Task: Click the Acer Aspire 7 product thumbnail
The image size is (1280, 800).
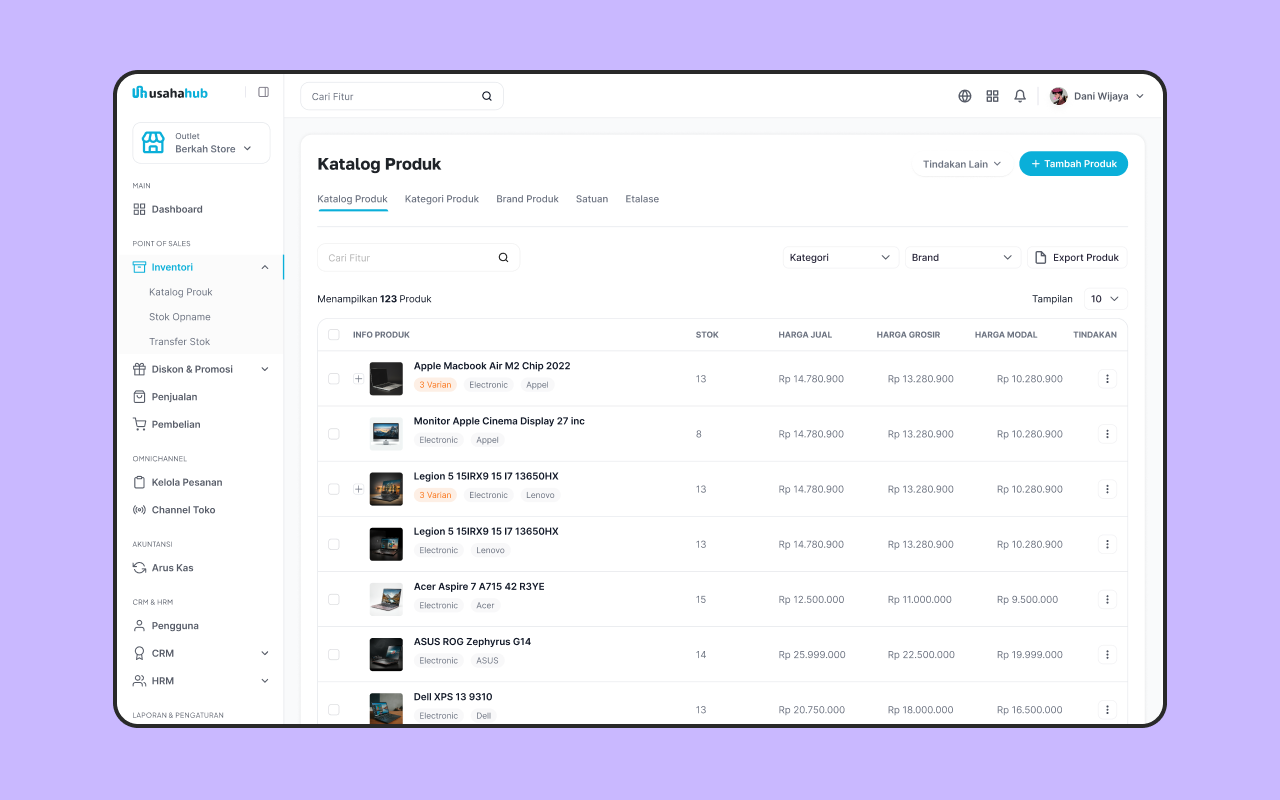Action: (386, 600)
